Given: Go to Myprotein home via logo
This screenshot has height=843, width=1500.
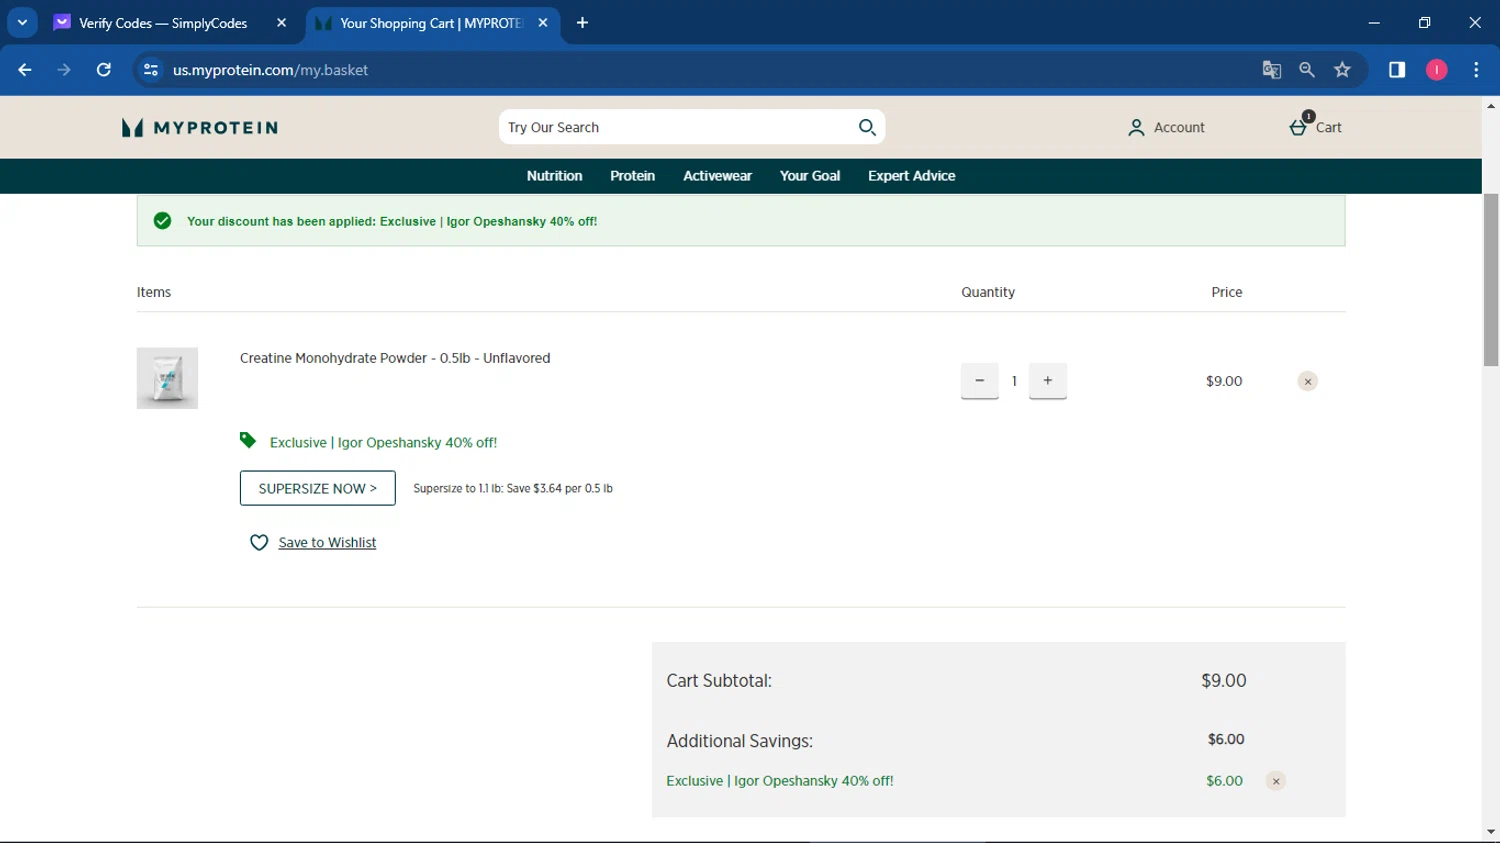Looking at the screenshot, I should point(200,128).
